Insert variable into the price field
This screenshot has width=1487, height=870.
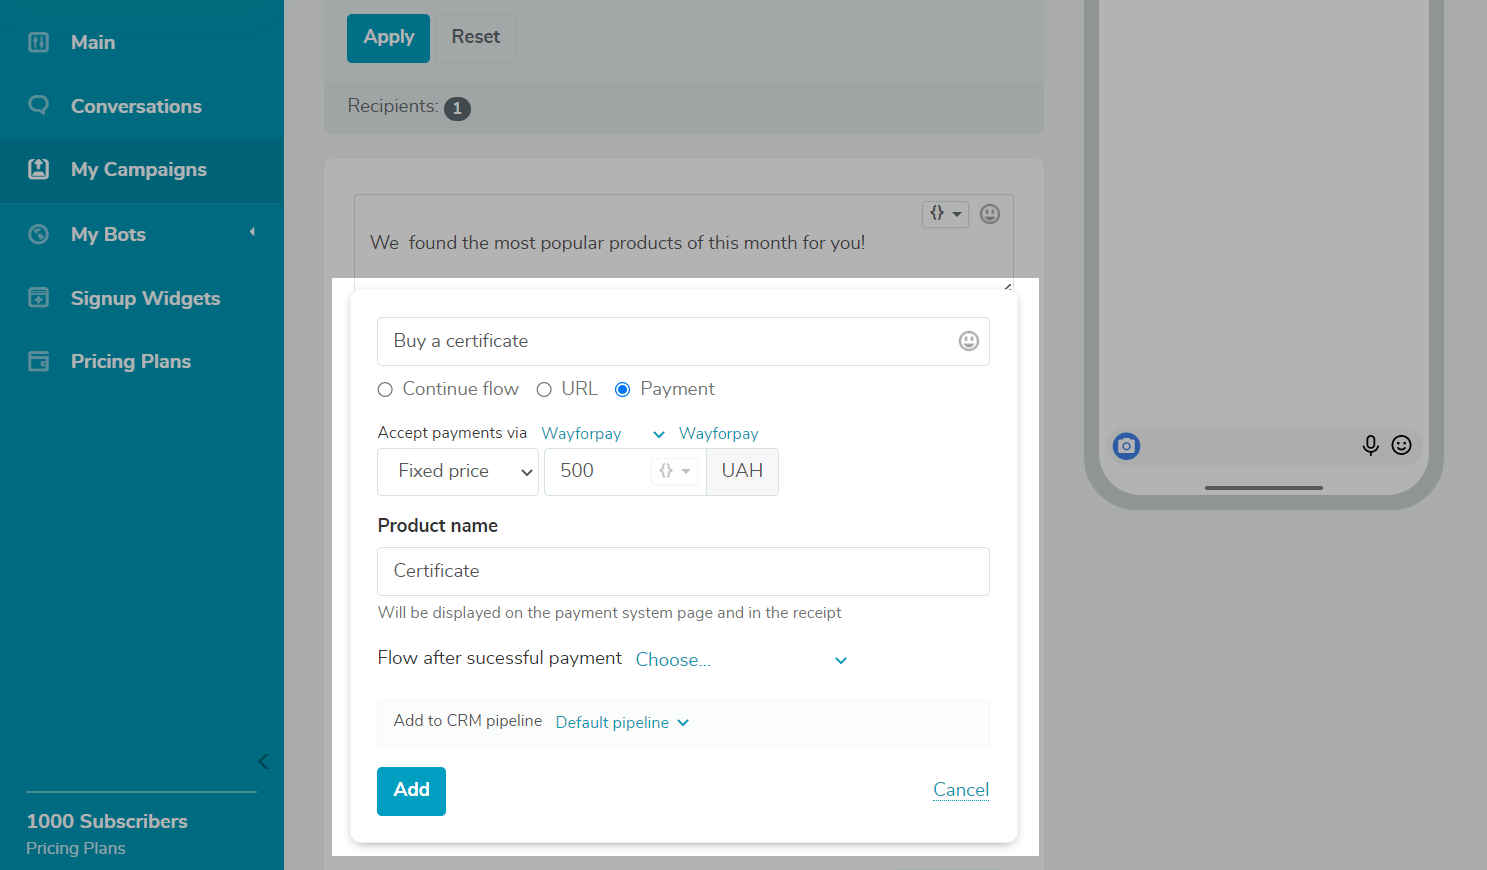674,471
